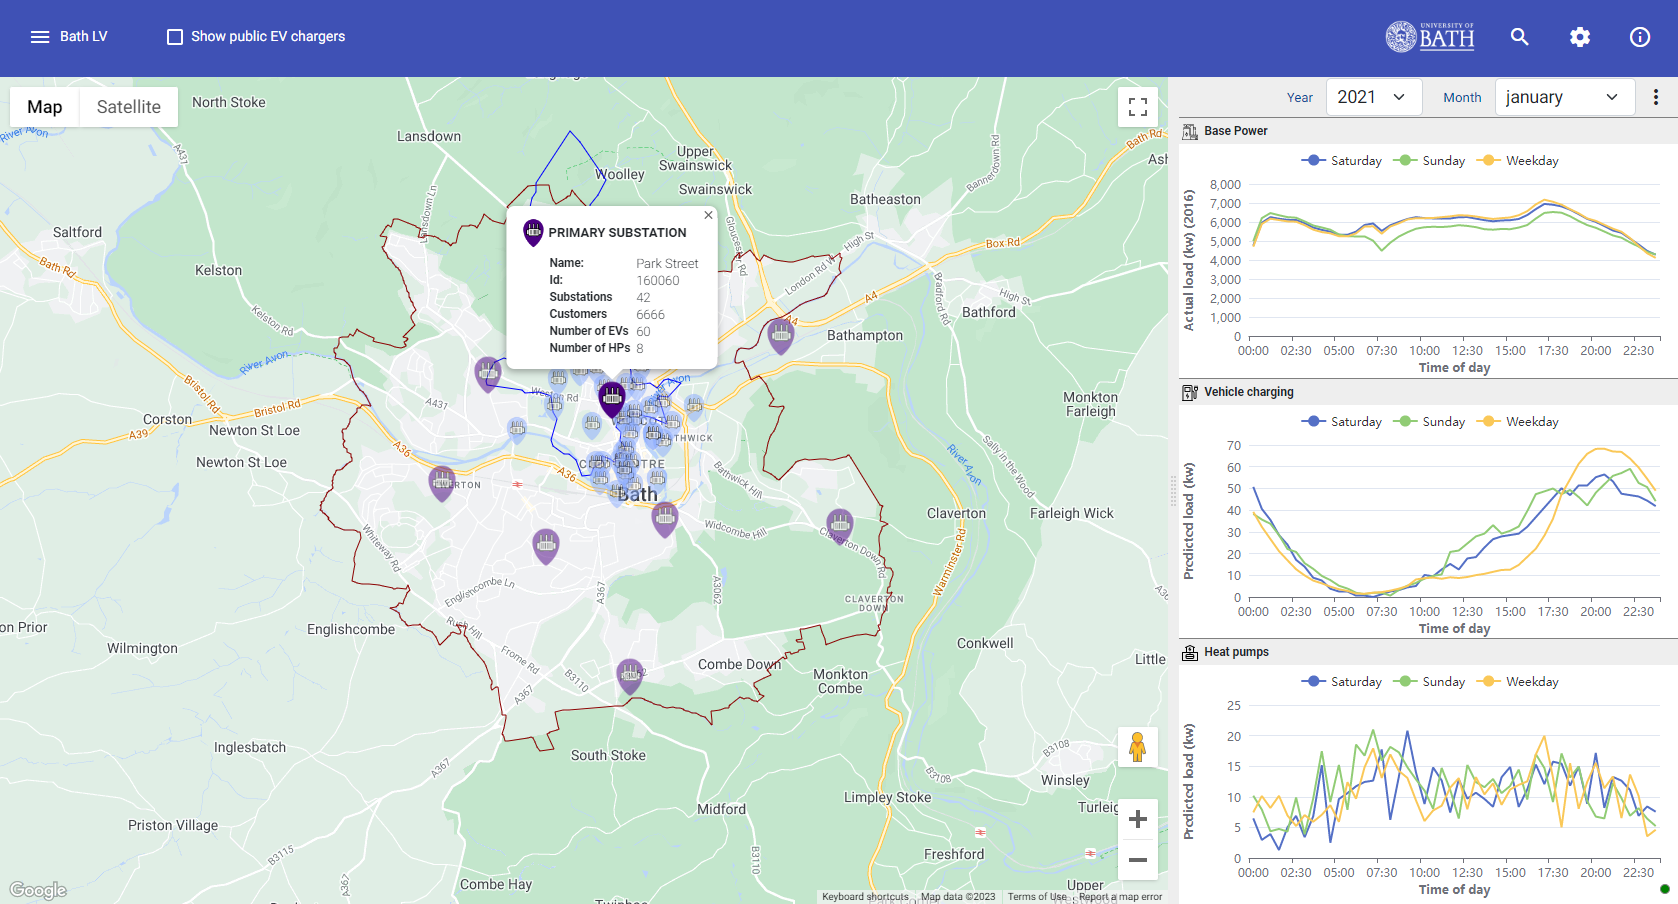This screenshot has height=904, width=1678.
Task: Click the info circle icon
Action: tap(1639, 37)
